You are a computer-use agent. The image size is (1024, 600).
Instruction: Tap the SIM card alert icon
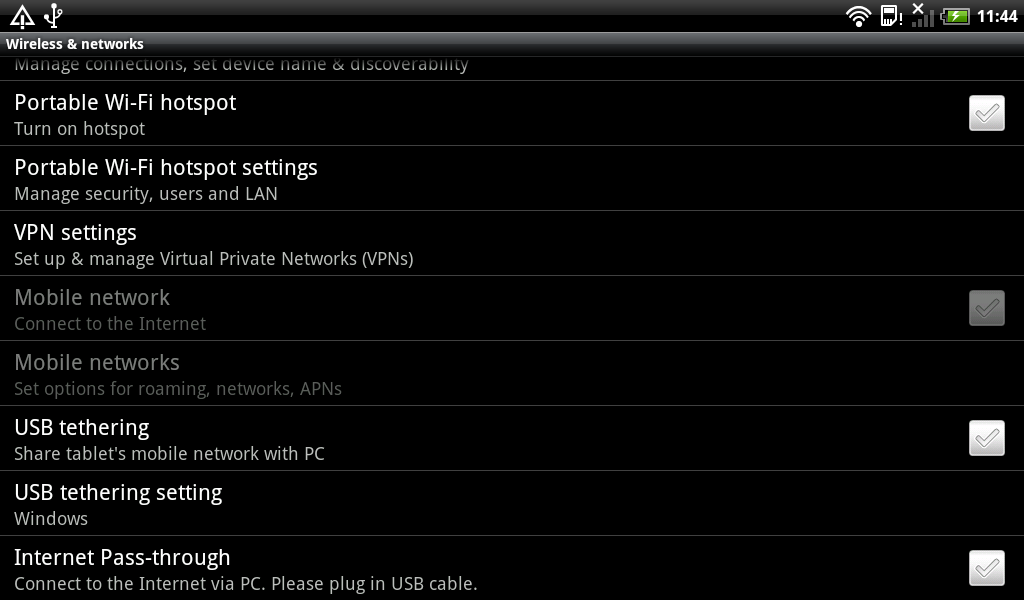[890, 16]
